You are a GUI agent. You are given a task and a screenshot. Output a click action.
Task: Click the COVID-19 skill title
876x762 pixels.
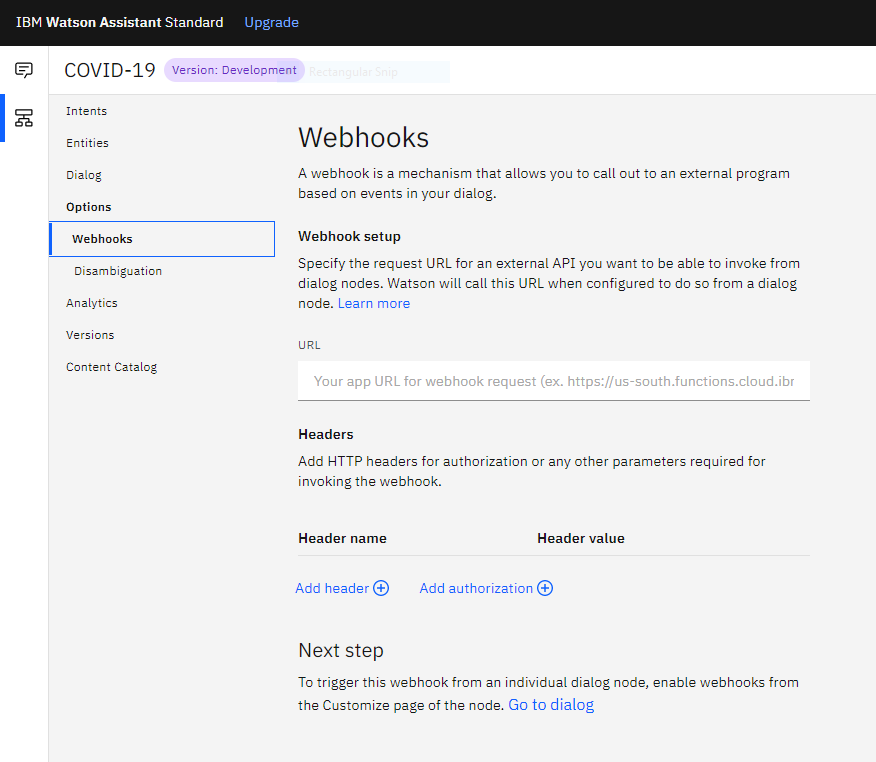110,70
